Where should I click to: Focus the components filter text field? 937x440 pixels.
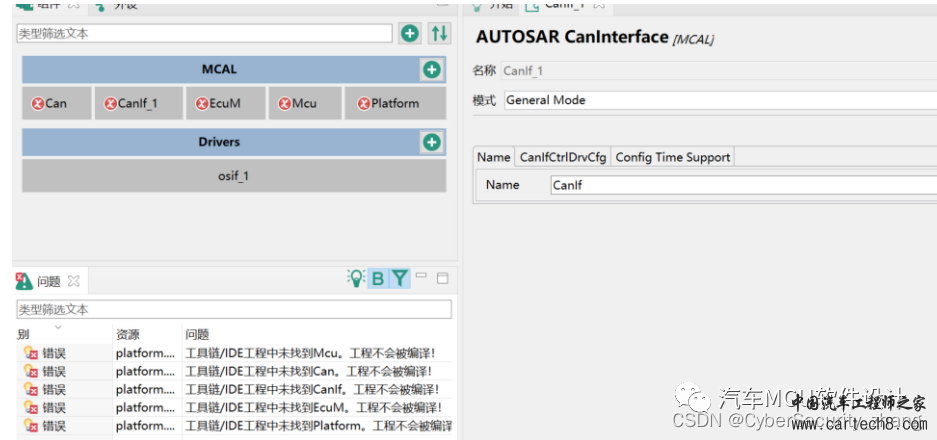(204, 33)
